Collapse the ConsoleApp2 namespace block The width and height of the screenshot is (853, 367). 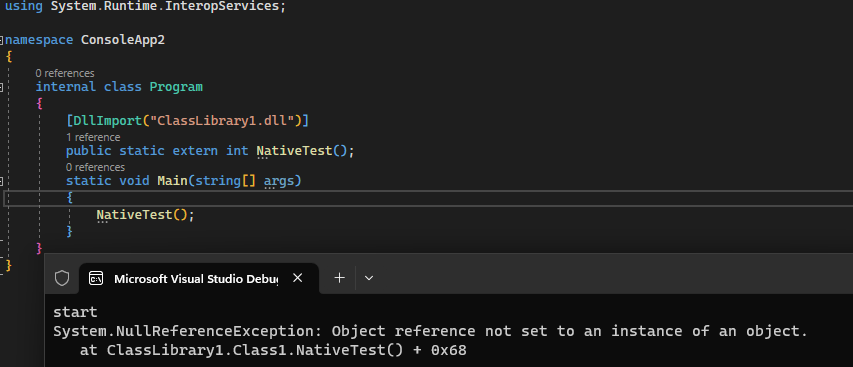(x=2, y=40)
